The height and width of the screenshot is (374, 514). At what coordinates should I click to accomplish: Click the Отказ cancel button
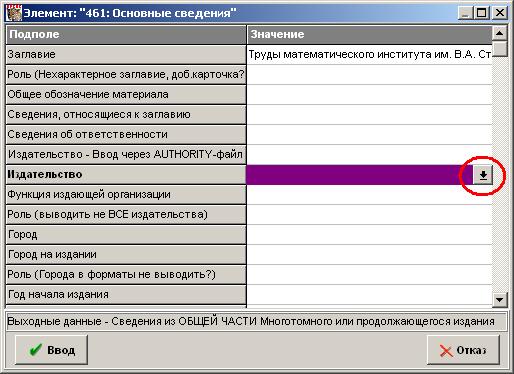click(x=463, y=350)
